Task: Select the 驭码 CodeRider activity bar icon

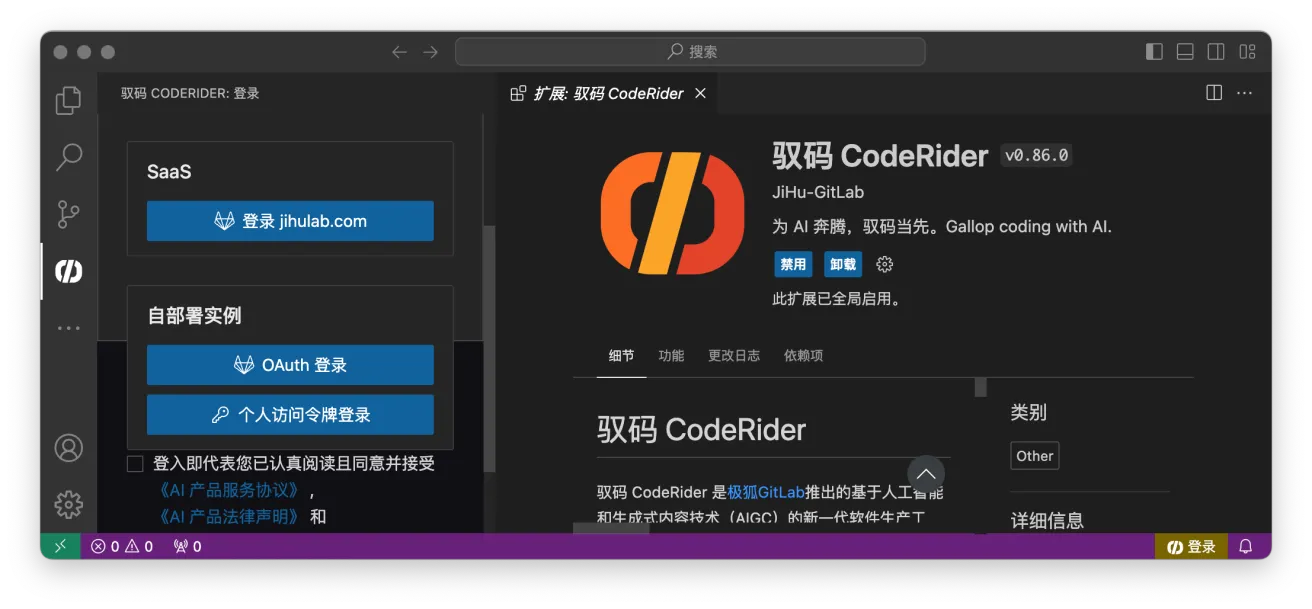Action: click(x=68, y=270)
